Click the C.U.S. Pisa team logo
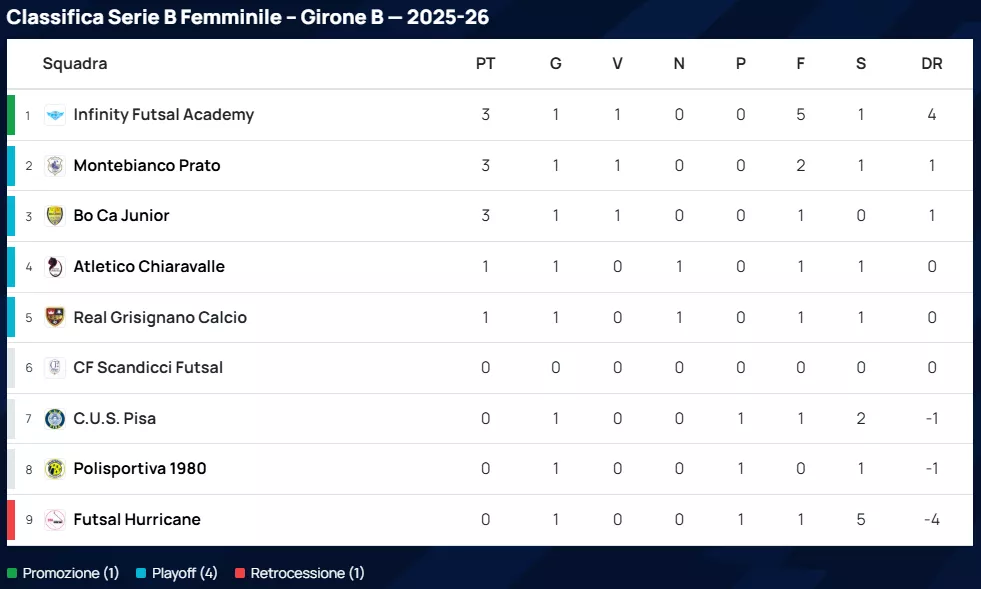981x589 pixels. (55, 419)
